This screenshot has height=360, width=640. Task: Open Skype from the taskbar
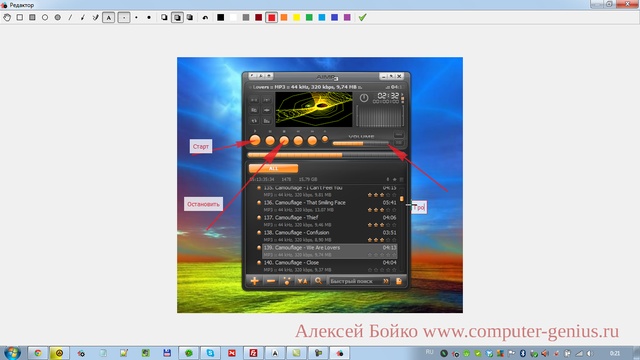(x=210, y=353)
